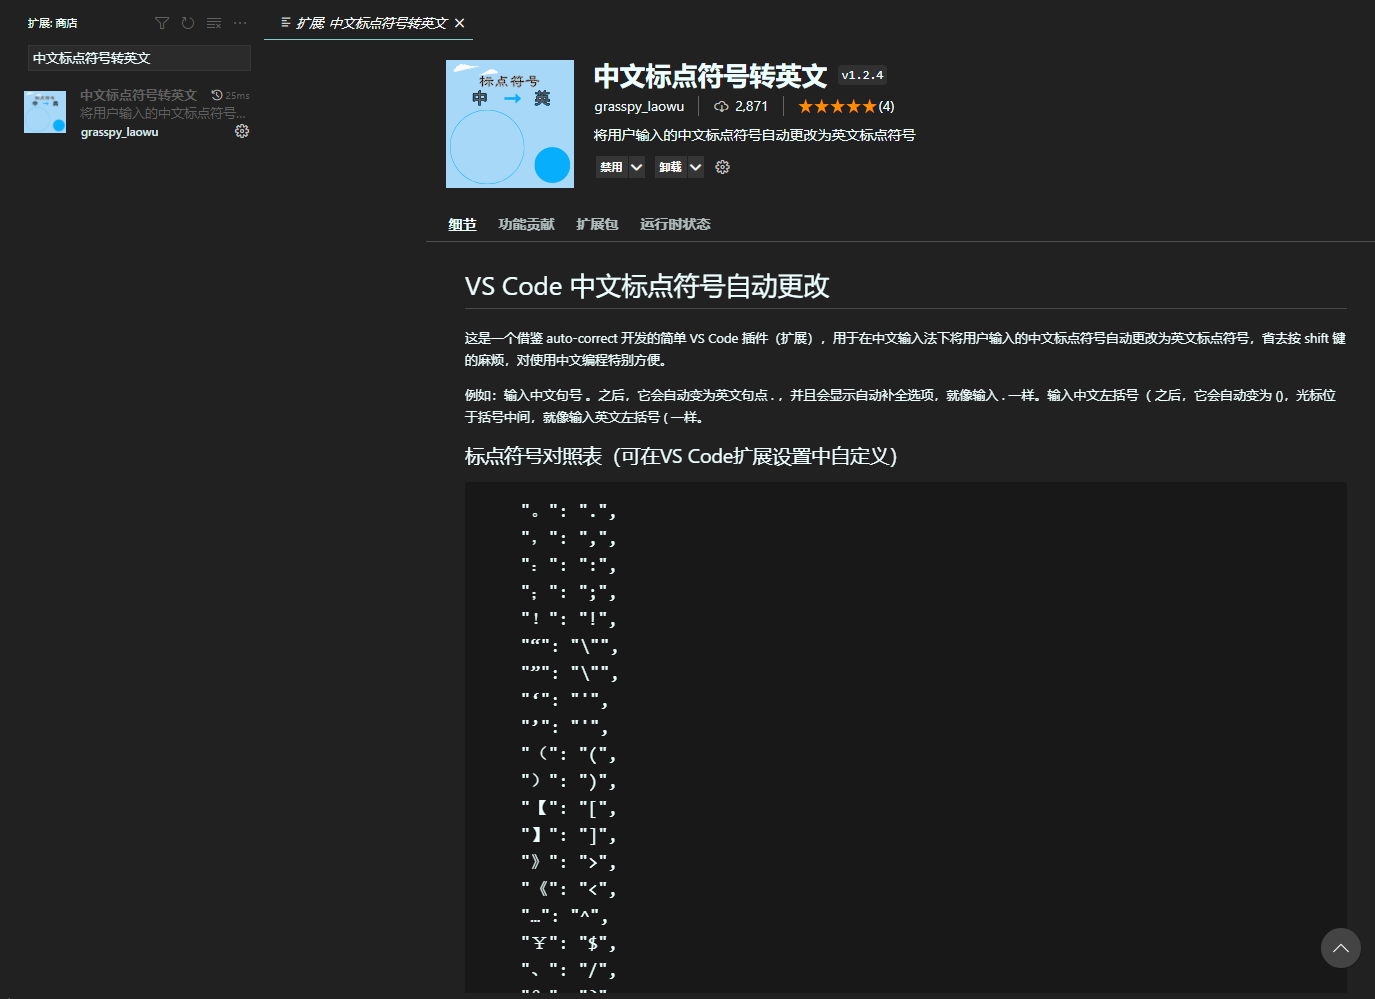Click the 卸载 button

[670, 167]
